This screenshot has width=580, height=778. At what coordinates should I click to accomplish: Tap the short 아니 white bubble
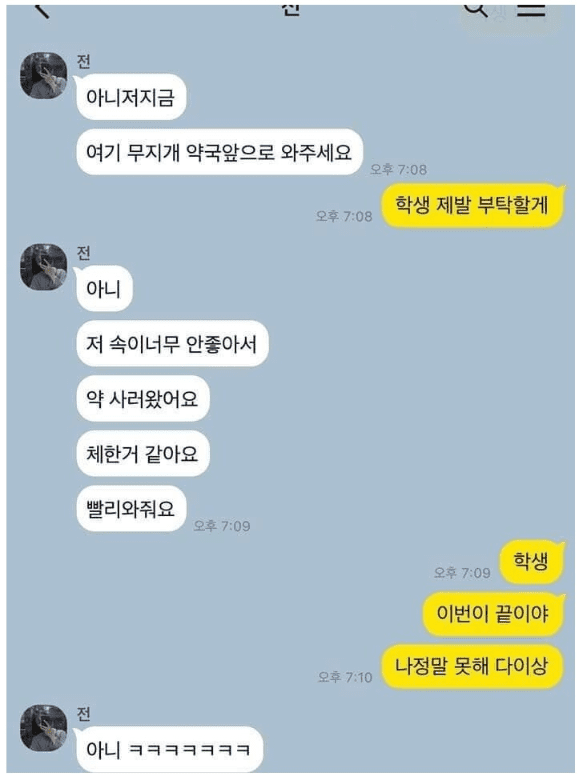tap(104, 288)
